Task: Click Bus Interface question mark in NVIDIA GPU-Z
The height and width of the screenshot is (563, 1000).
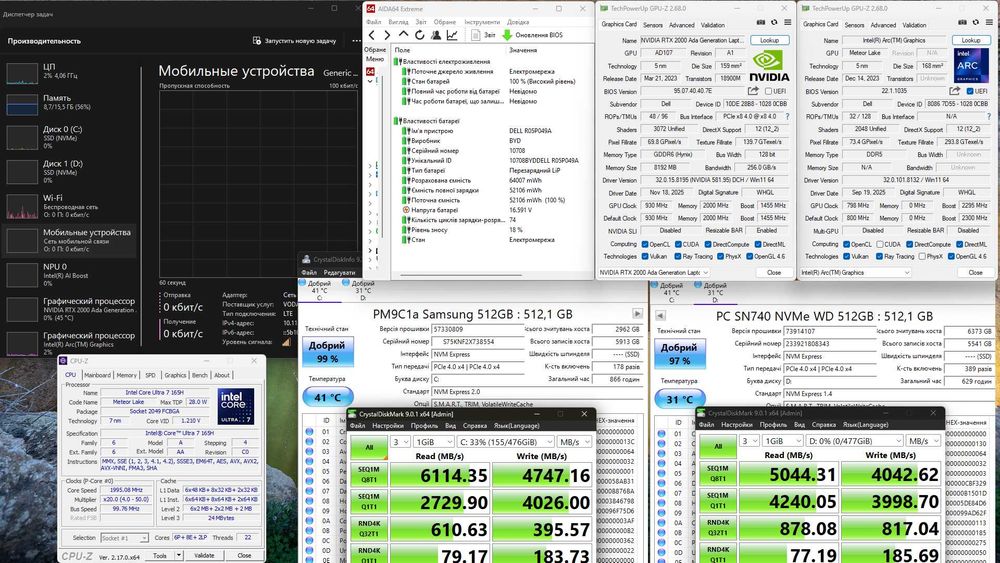Action: pyautogui.click(x=787, y=117)
